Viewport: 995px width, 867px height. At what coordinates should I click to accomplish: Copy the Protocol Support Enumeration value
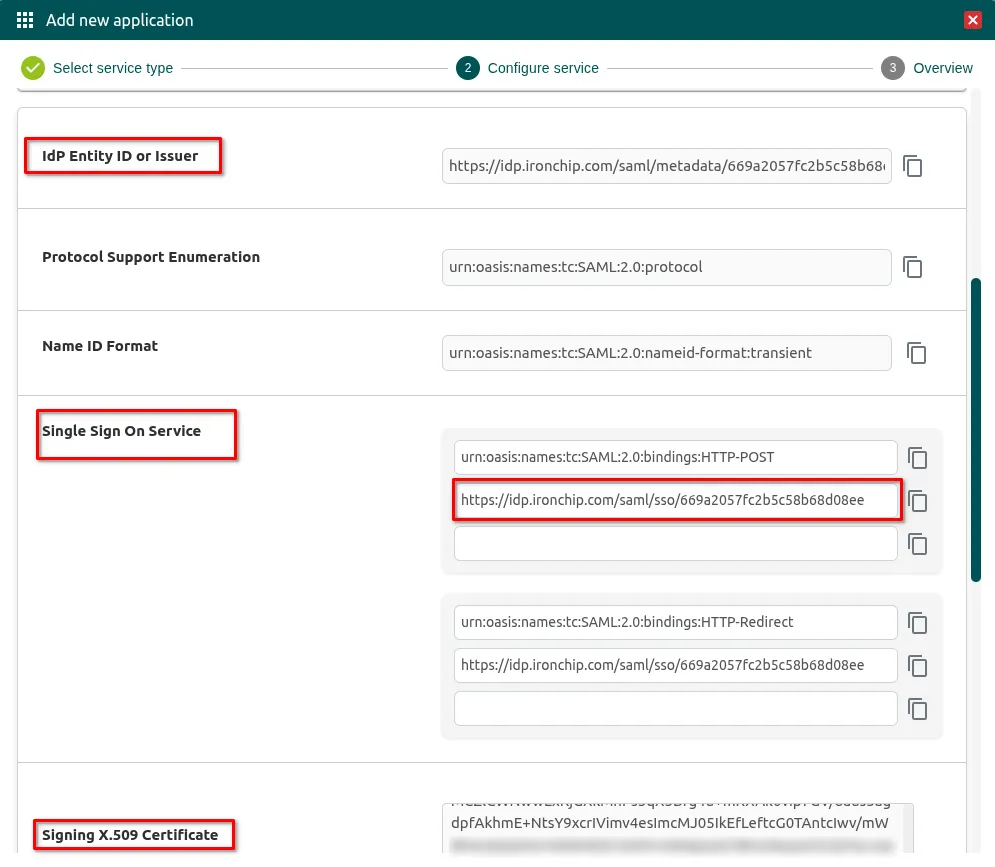pyautogui.click(x=913, y=267)
